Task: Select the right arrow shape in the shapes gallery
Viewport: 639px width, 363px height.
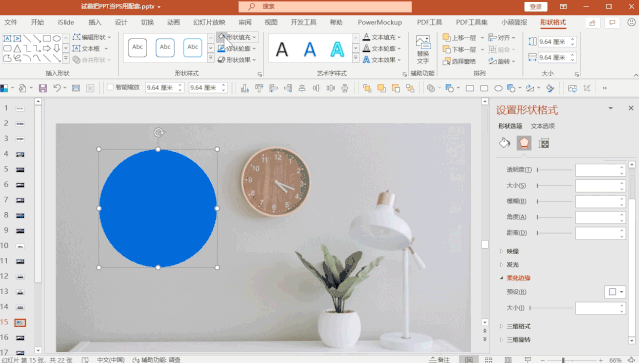Action: click(x=47, y=48)
